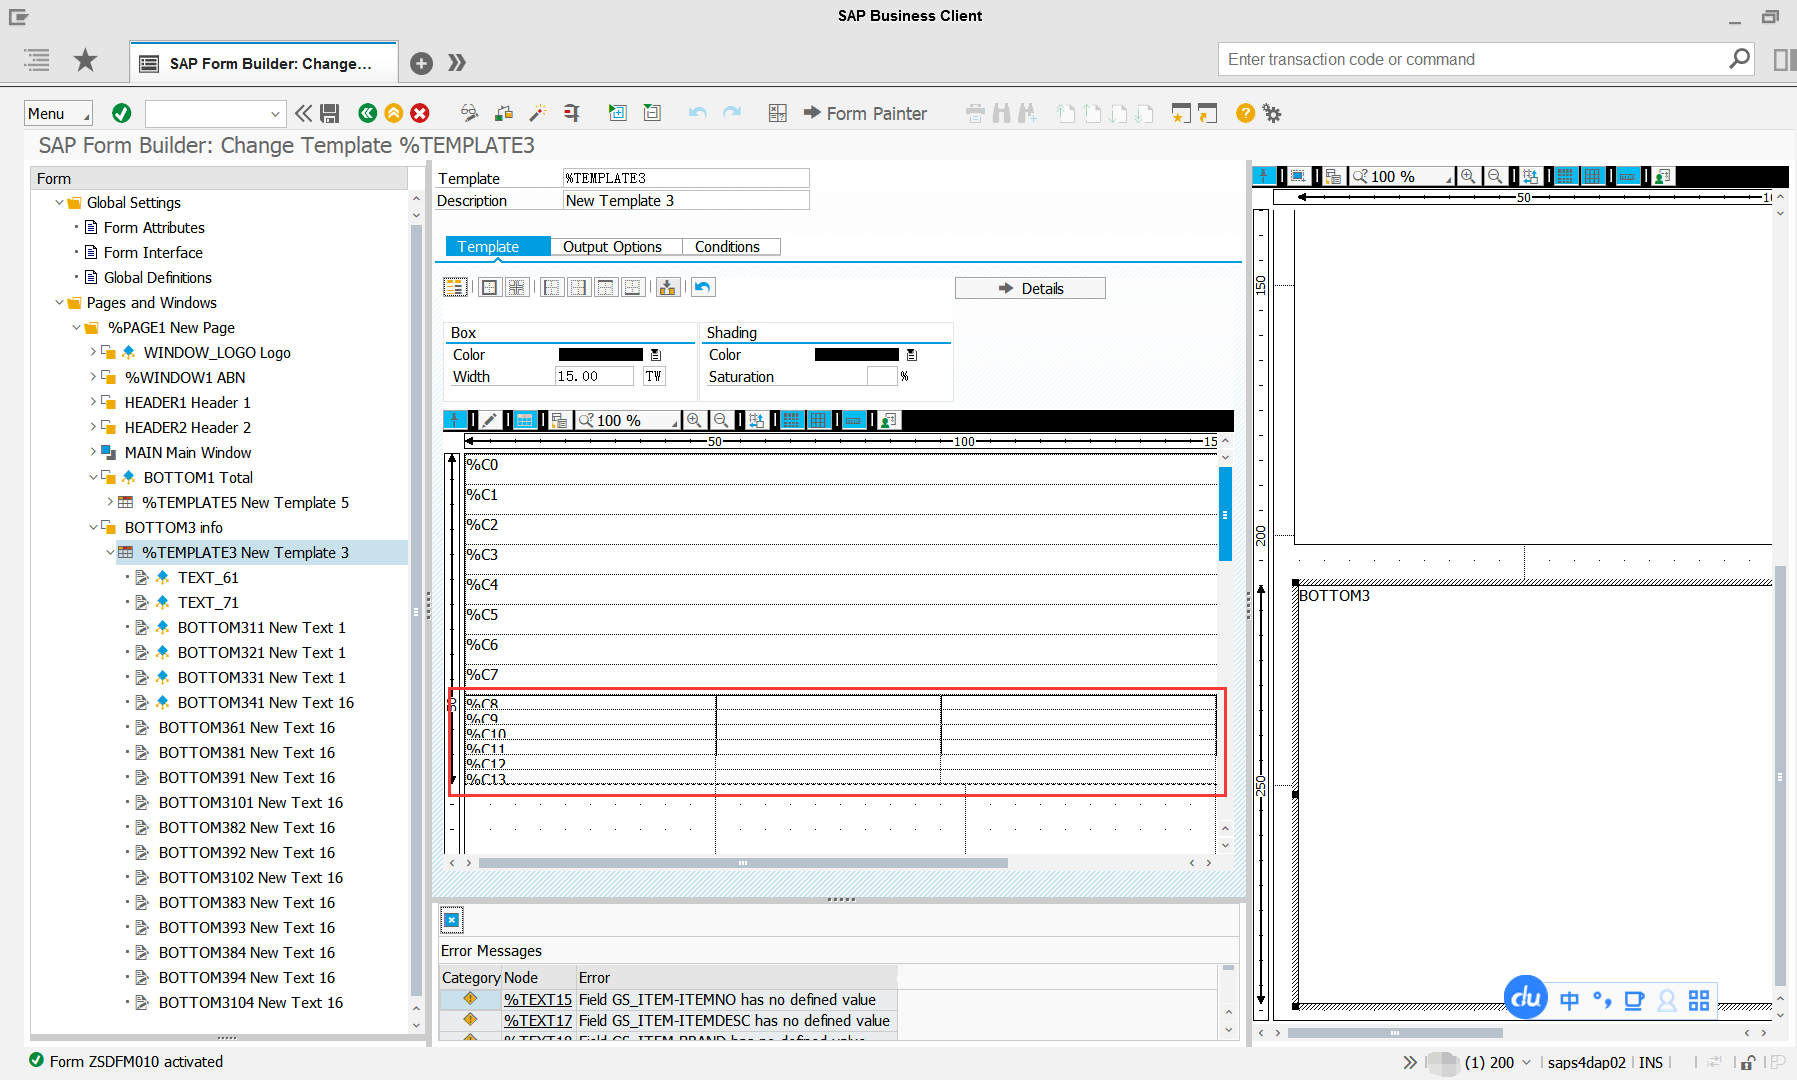Screen dimensions: 1797x1080
Task: Click the template undo arrow icon
Action: (703, 287)
